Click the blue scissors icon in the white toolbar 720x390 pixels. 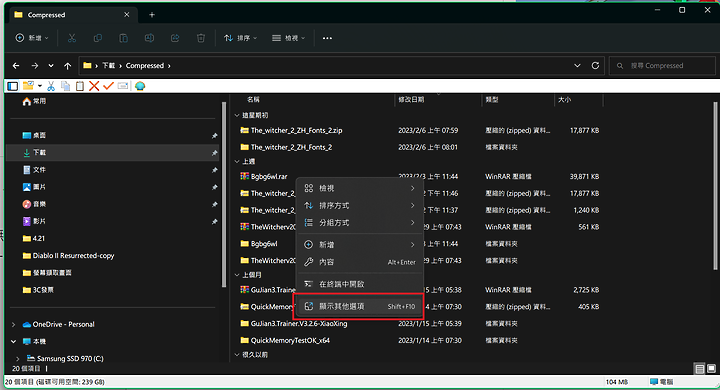click(x=51, y=86)
